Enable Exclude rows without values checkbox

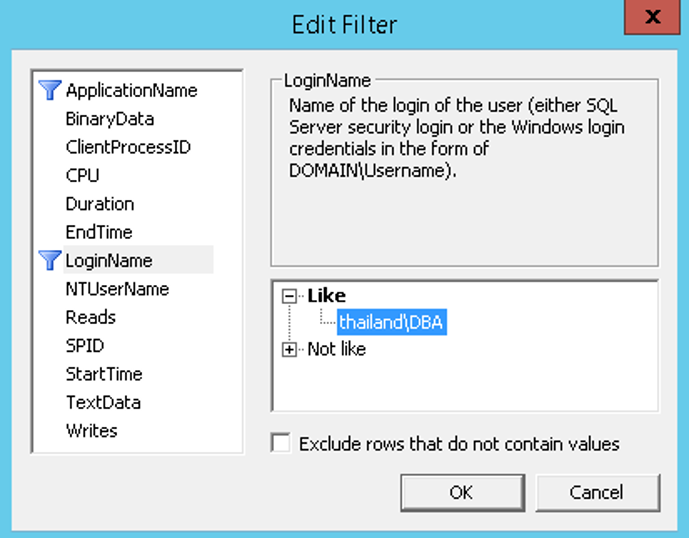tap(281, 444)
